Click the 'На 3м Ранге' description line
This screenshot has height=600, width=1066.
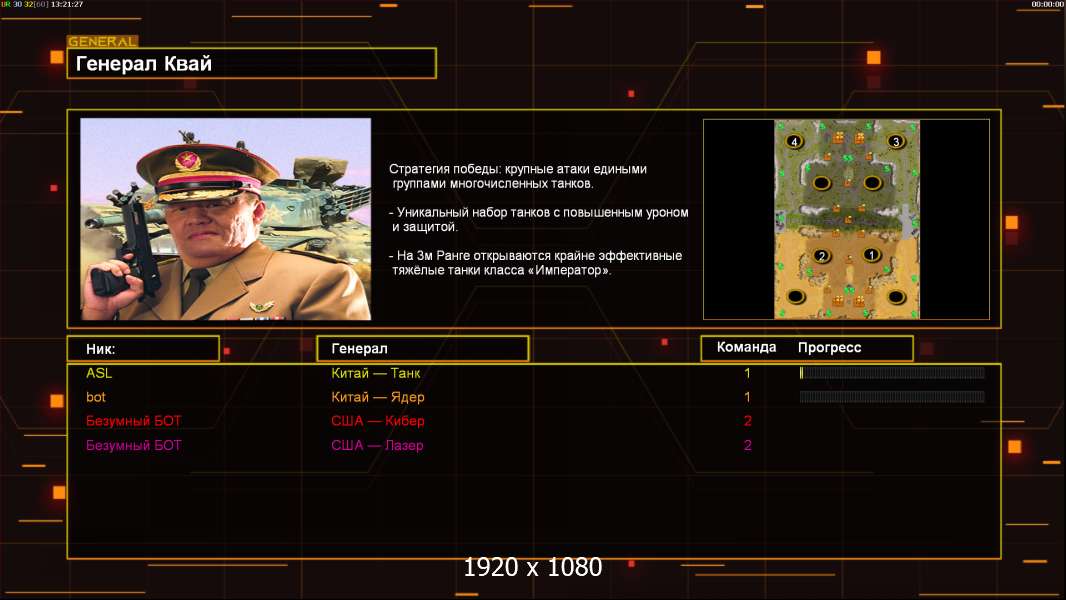point(536,263)
